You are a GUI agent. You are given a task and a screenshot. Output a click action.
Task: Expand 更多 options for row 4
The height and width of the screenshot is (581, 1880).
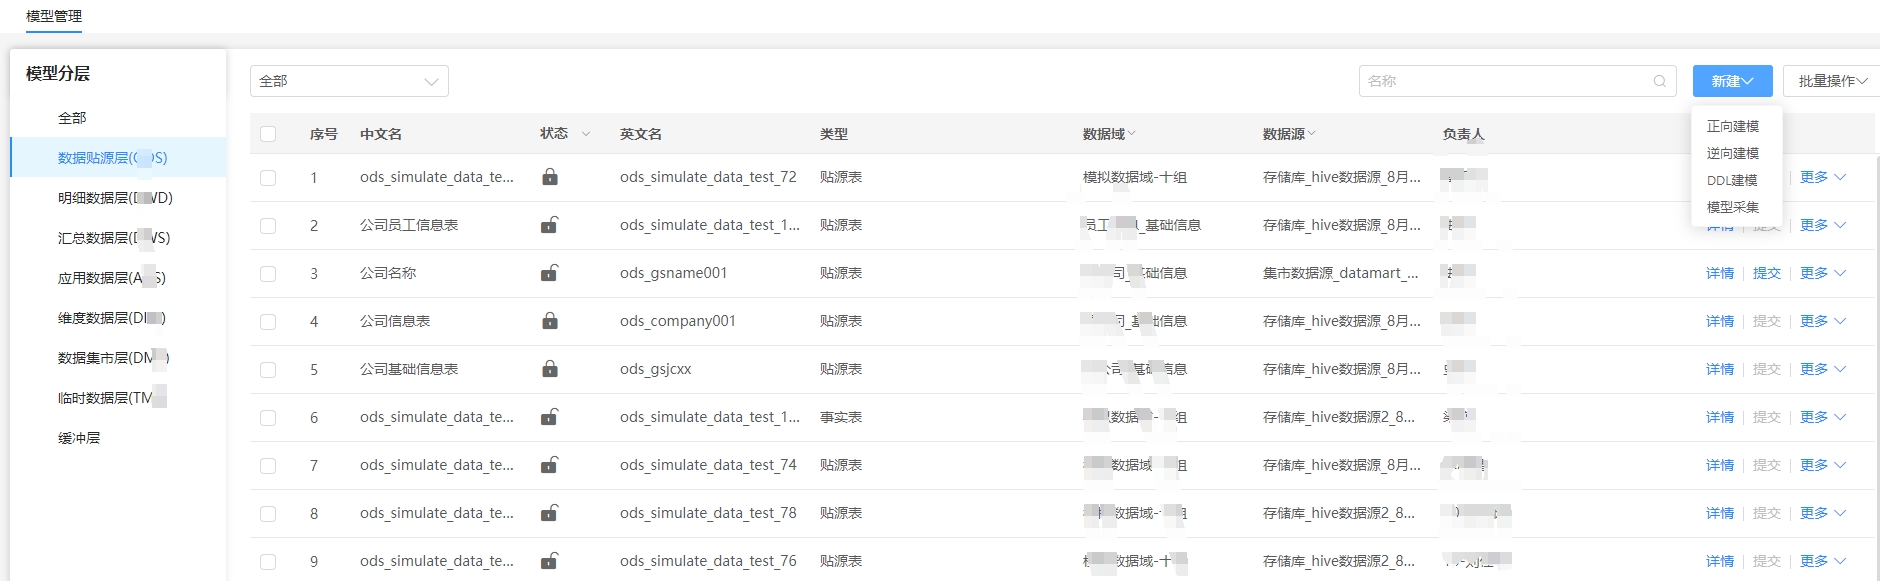[1822, 321]
